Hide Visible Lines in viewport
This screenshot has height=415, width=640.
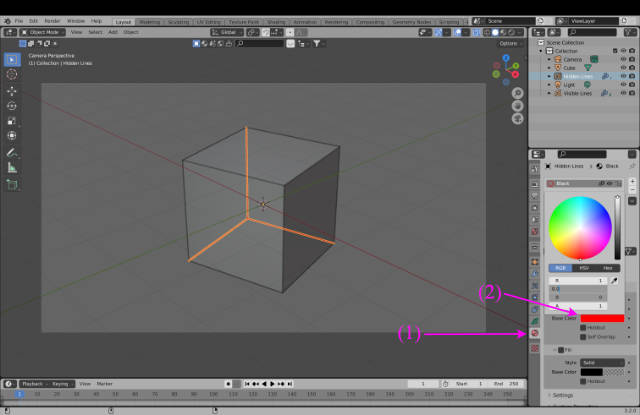(623, 93)
